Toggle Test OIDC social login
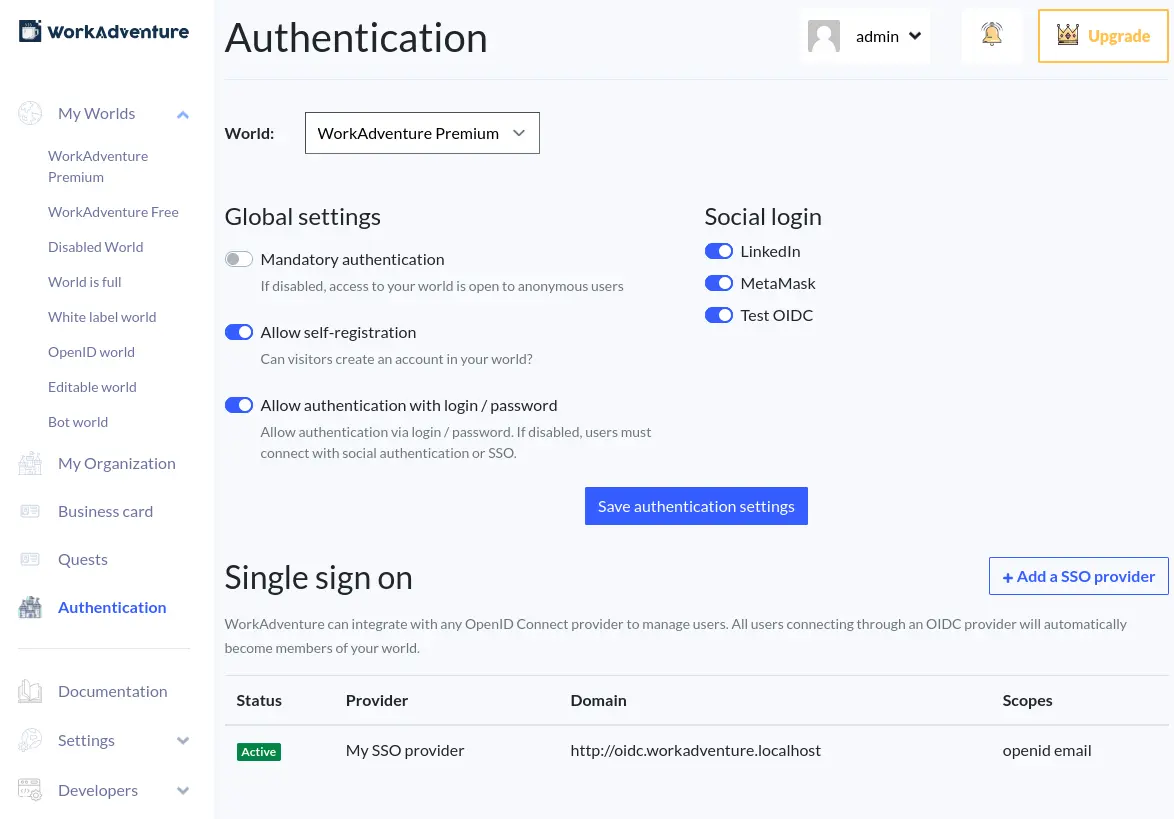The image size is (1174, 819). click(719, 315)
